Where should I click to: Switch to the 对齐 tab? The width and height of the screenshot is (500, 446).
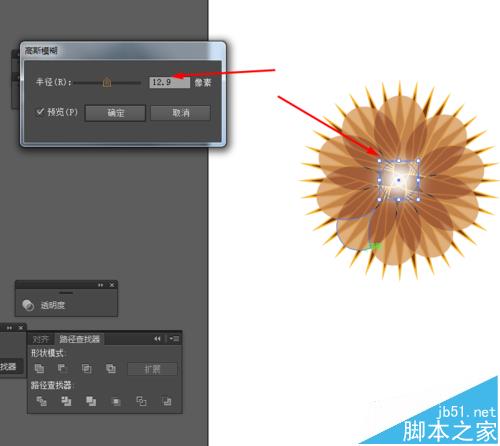click(x=41, y=339)
